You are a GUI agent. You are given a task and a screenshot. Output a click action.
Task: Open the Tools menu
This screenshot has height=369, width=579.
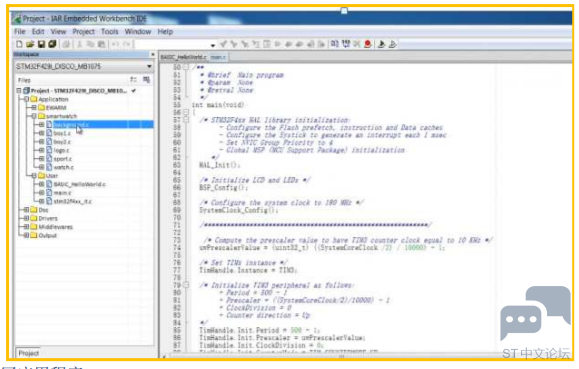[x=110, y=32]
